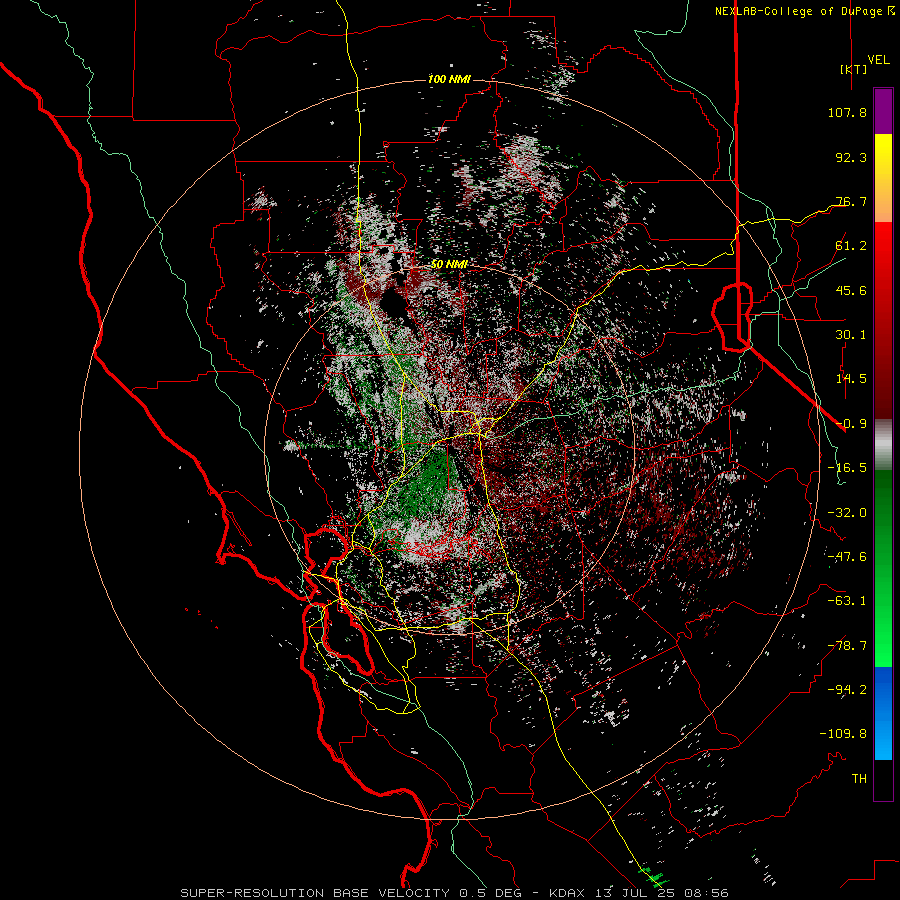Click the 100 NMI range ring label
This screenshot has width=900, height=900.
(x=449, y=79)
